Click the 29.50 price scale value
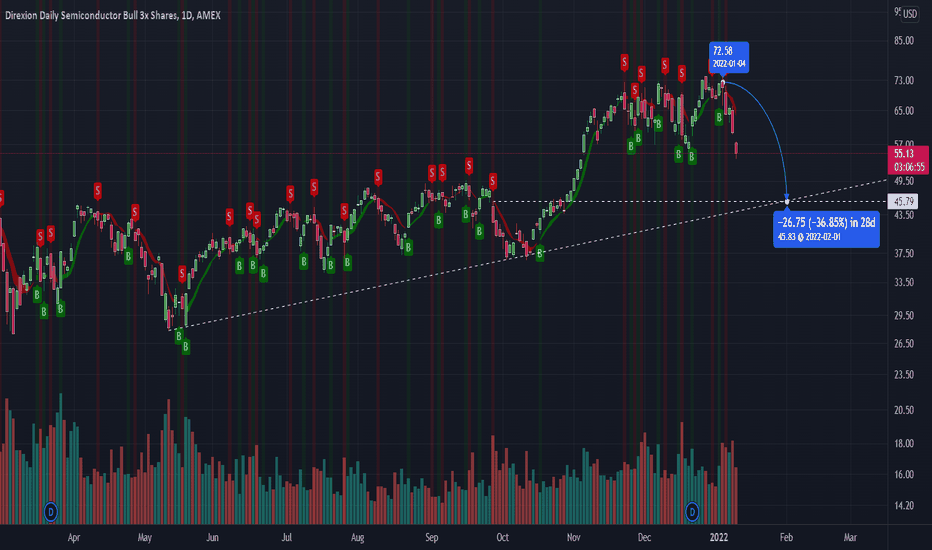Image resolution: width=932 pixels, height=550 pixels. (x=903, y=315)
